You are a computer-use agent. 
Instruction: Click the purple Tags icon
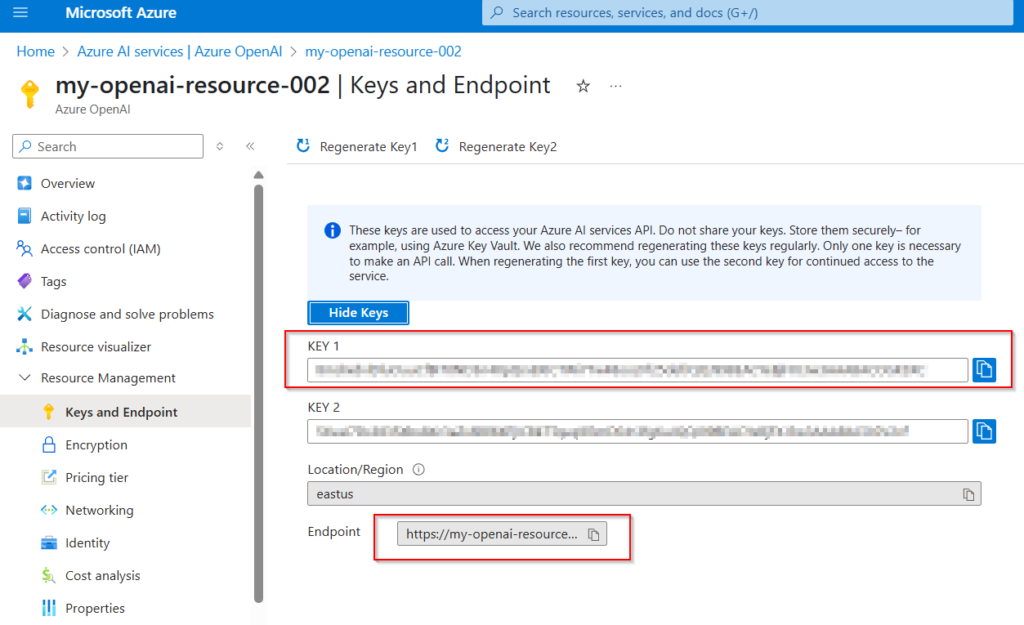tap(24, 281)
